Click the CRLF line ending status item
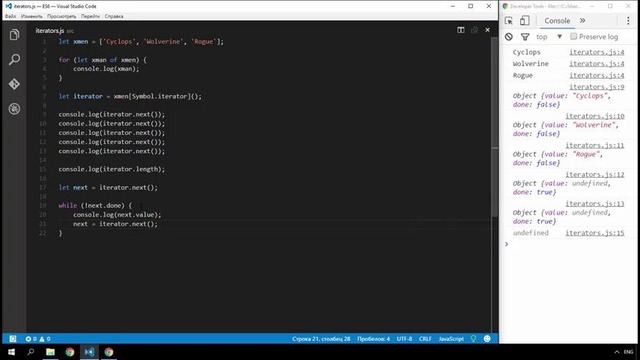 tap(425, 339)
